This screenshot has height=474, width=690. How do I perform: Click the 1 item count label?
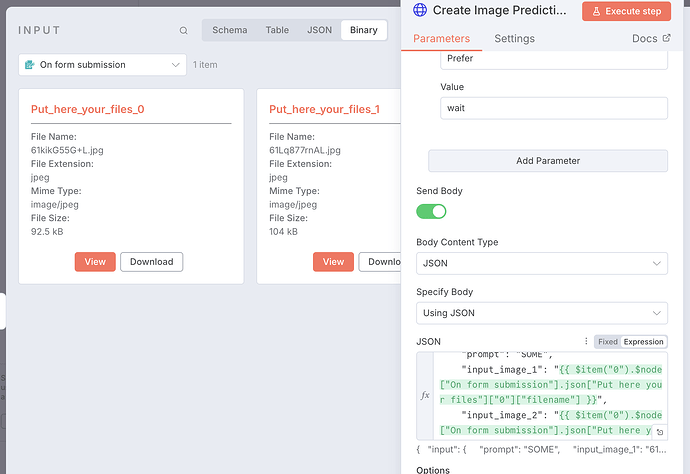tap(205, 65)
